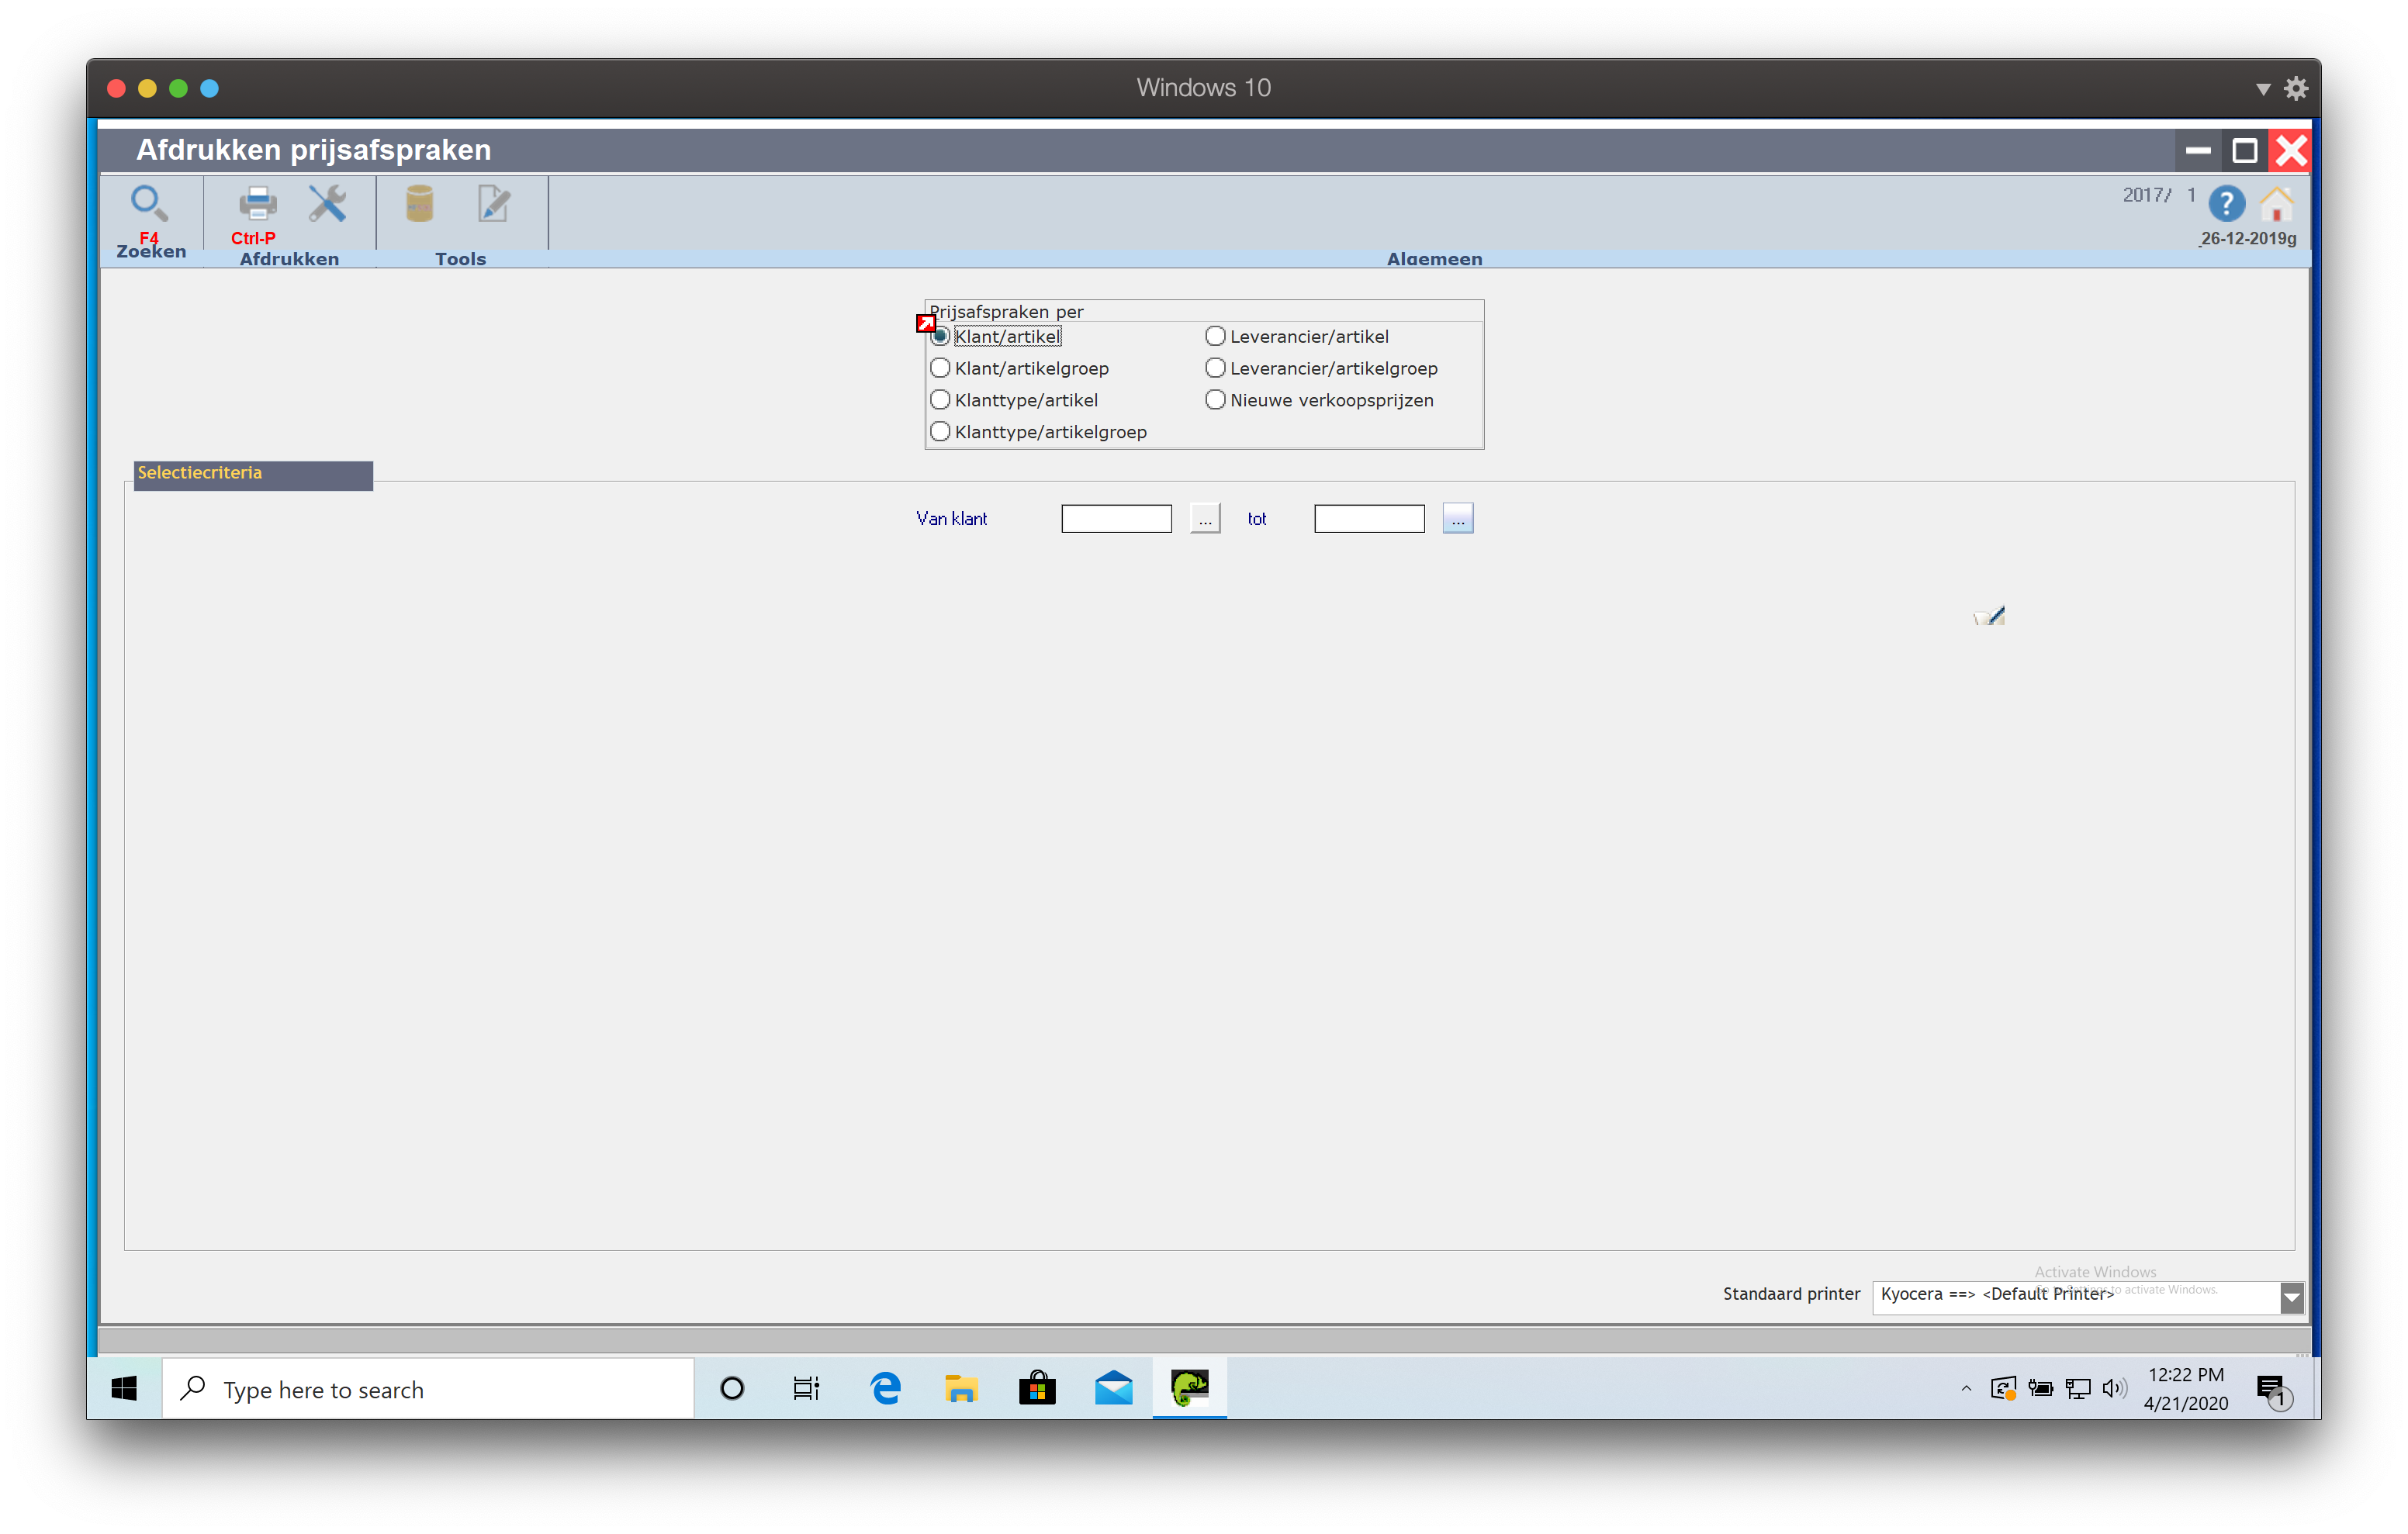
Task: Show hidden system tray icons
Action: pos(1966,1388)
